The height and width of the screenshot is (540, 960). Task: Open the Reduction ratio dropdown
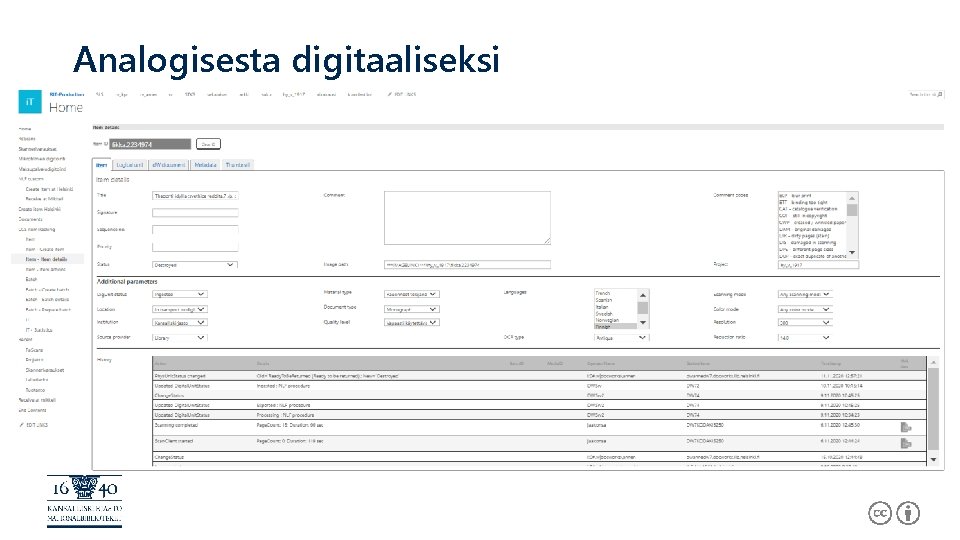pyautogui.click(x=804, y=337)
